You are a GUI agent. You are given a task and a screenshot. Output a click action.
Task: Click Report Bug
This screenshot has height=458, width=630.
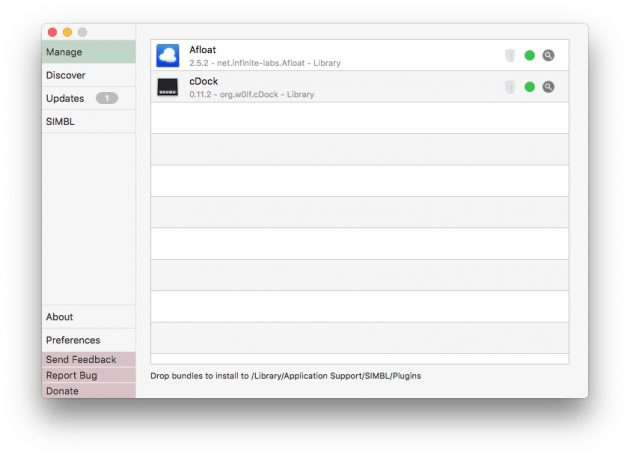(88, 375)
